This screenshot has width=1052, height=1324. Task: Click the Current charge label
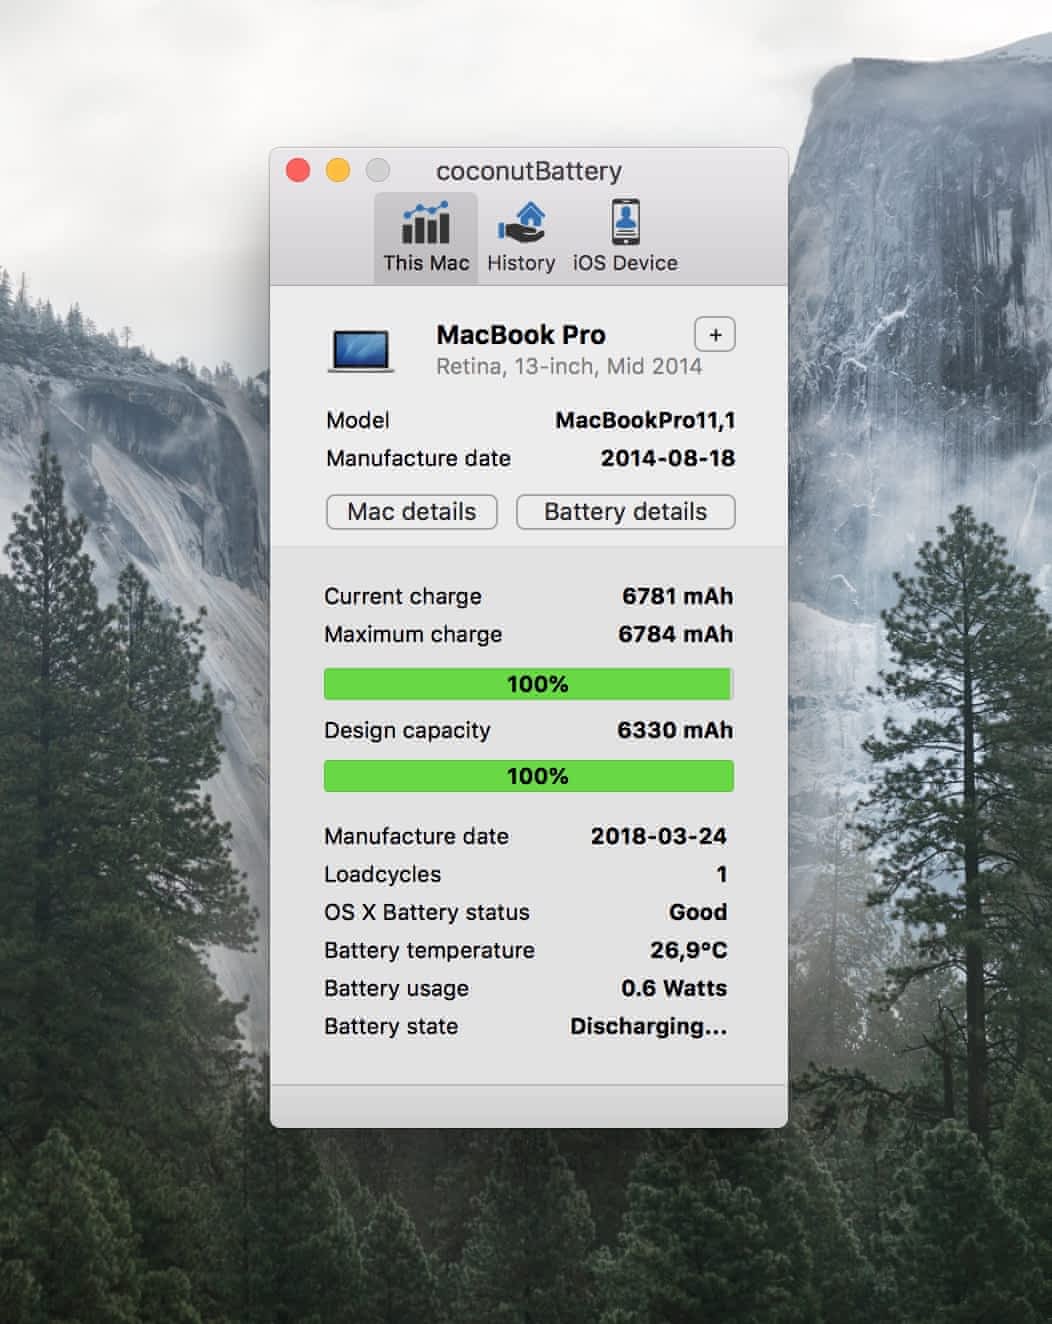[x=403, y=596]
